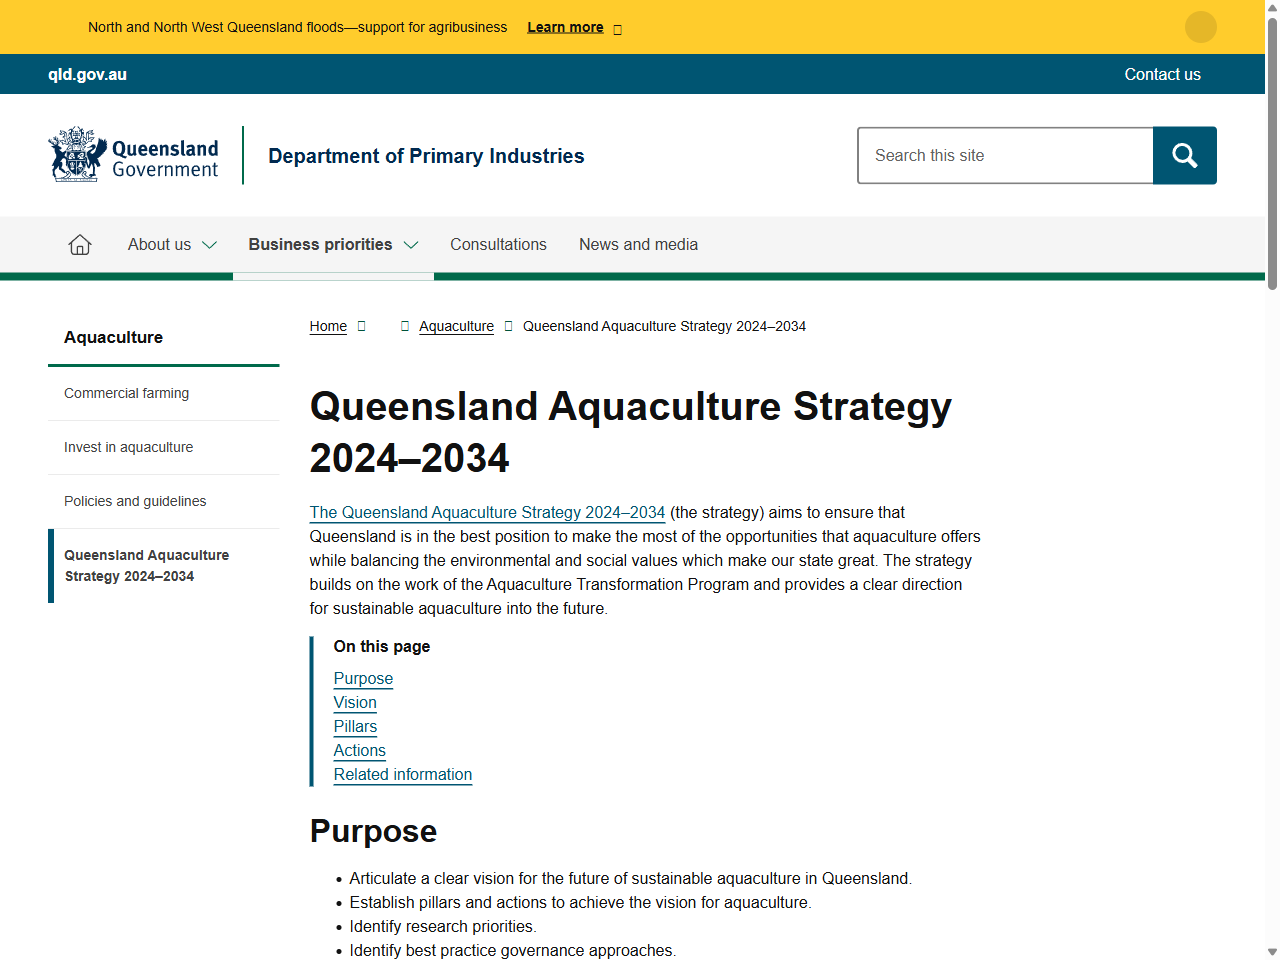
Task: Jump to the Purpose section link
Action: point(363,679)
